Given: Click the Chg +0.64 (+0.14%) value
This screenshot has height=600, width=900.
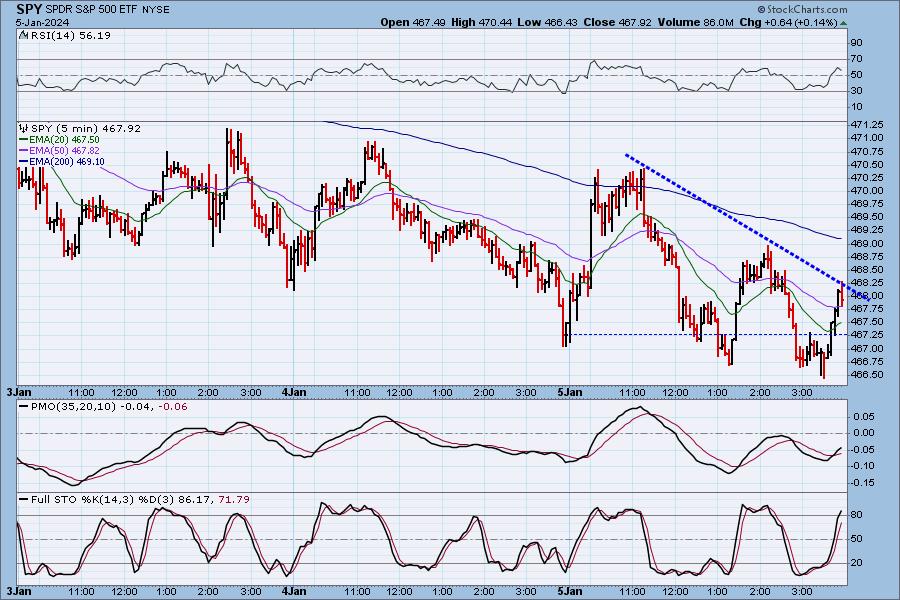Looking at the screenshot, I should click(788, 22).
